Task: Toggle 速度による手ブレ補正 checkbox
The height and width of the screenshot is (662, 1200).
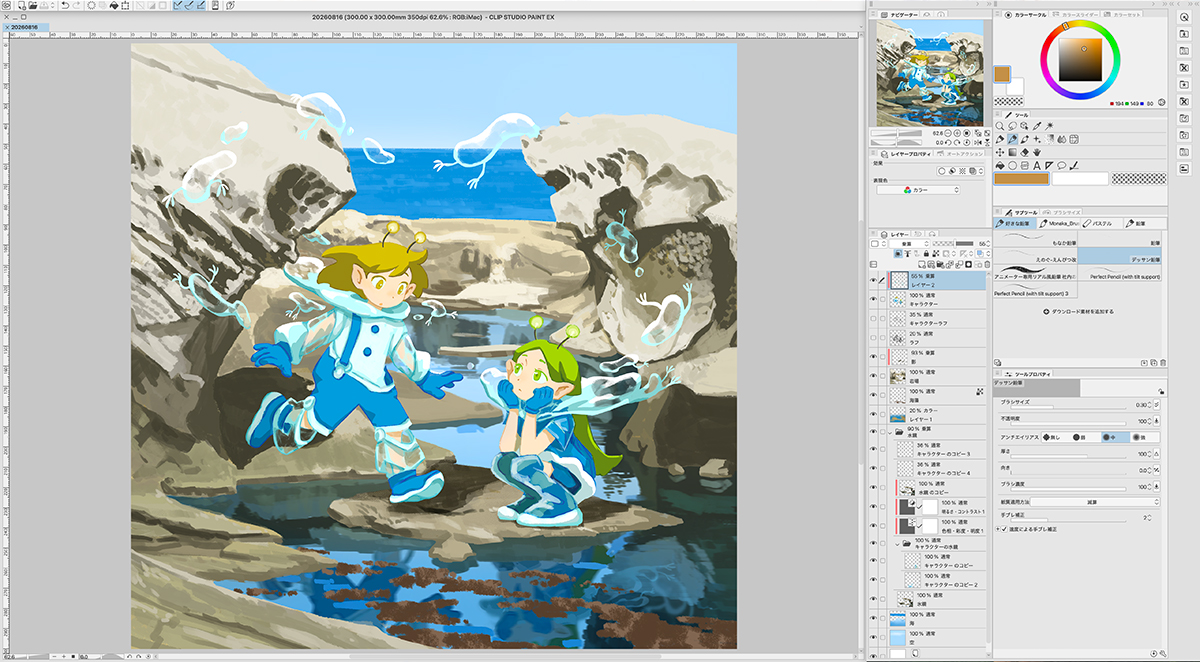Action: point(1004,529)
